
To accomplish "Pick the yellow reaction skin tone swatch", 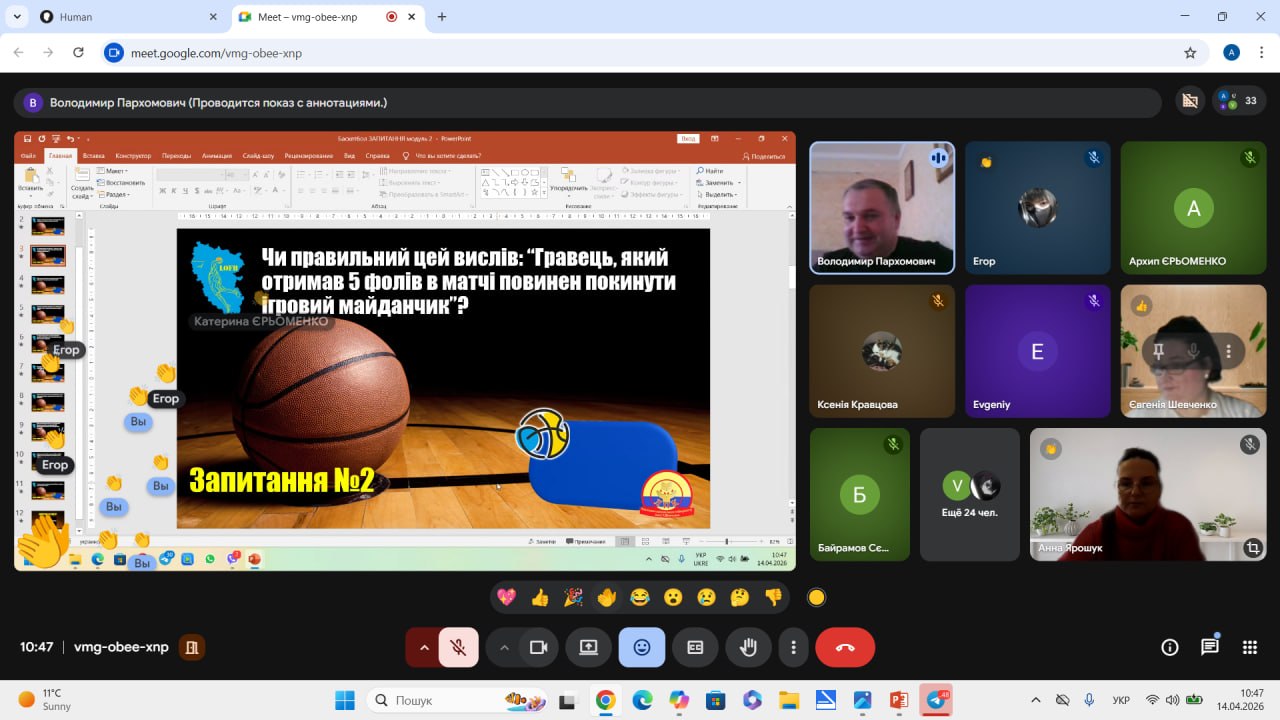I will coord(816,598).
